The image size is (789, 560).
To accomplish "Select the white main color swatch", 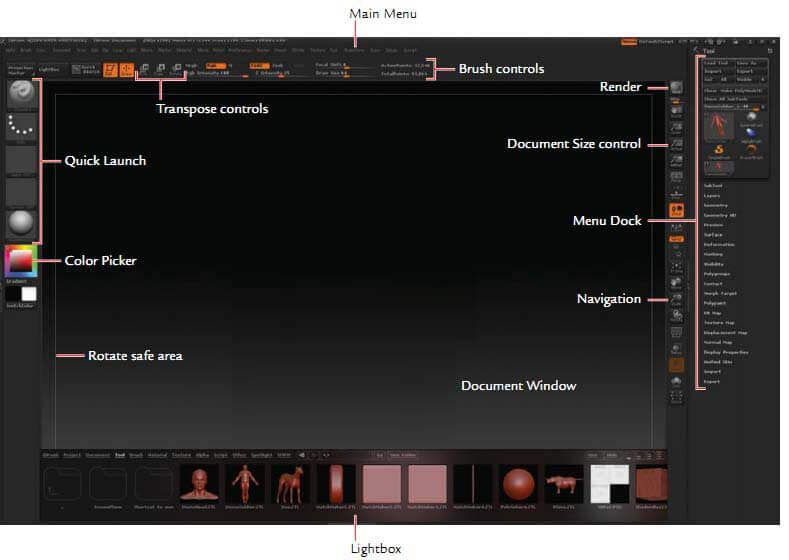I will point(29,294).
